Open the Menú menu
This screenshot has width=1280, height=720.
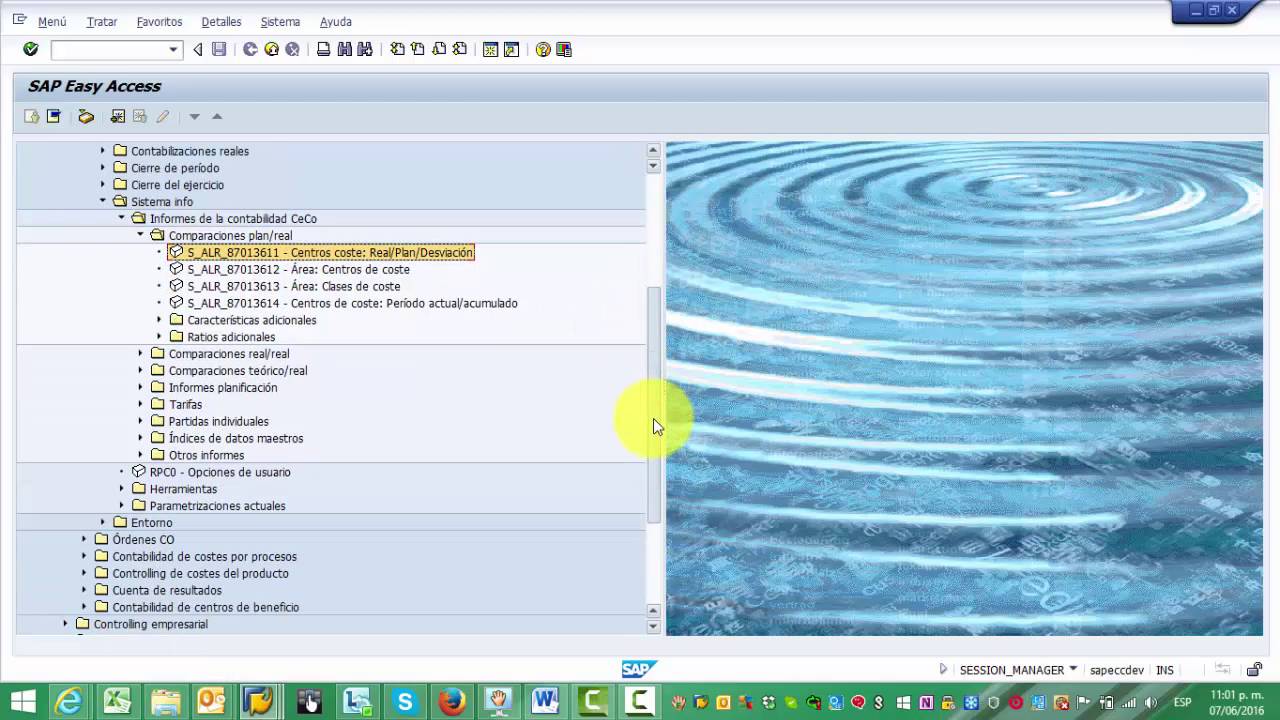click(52, 21)
